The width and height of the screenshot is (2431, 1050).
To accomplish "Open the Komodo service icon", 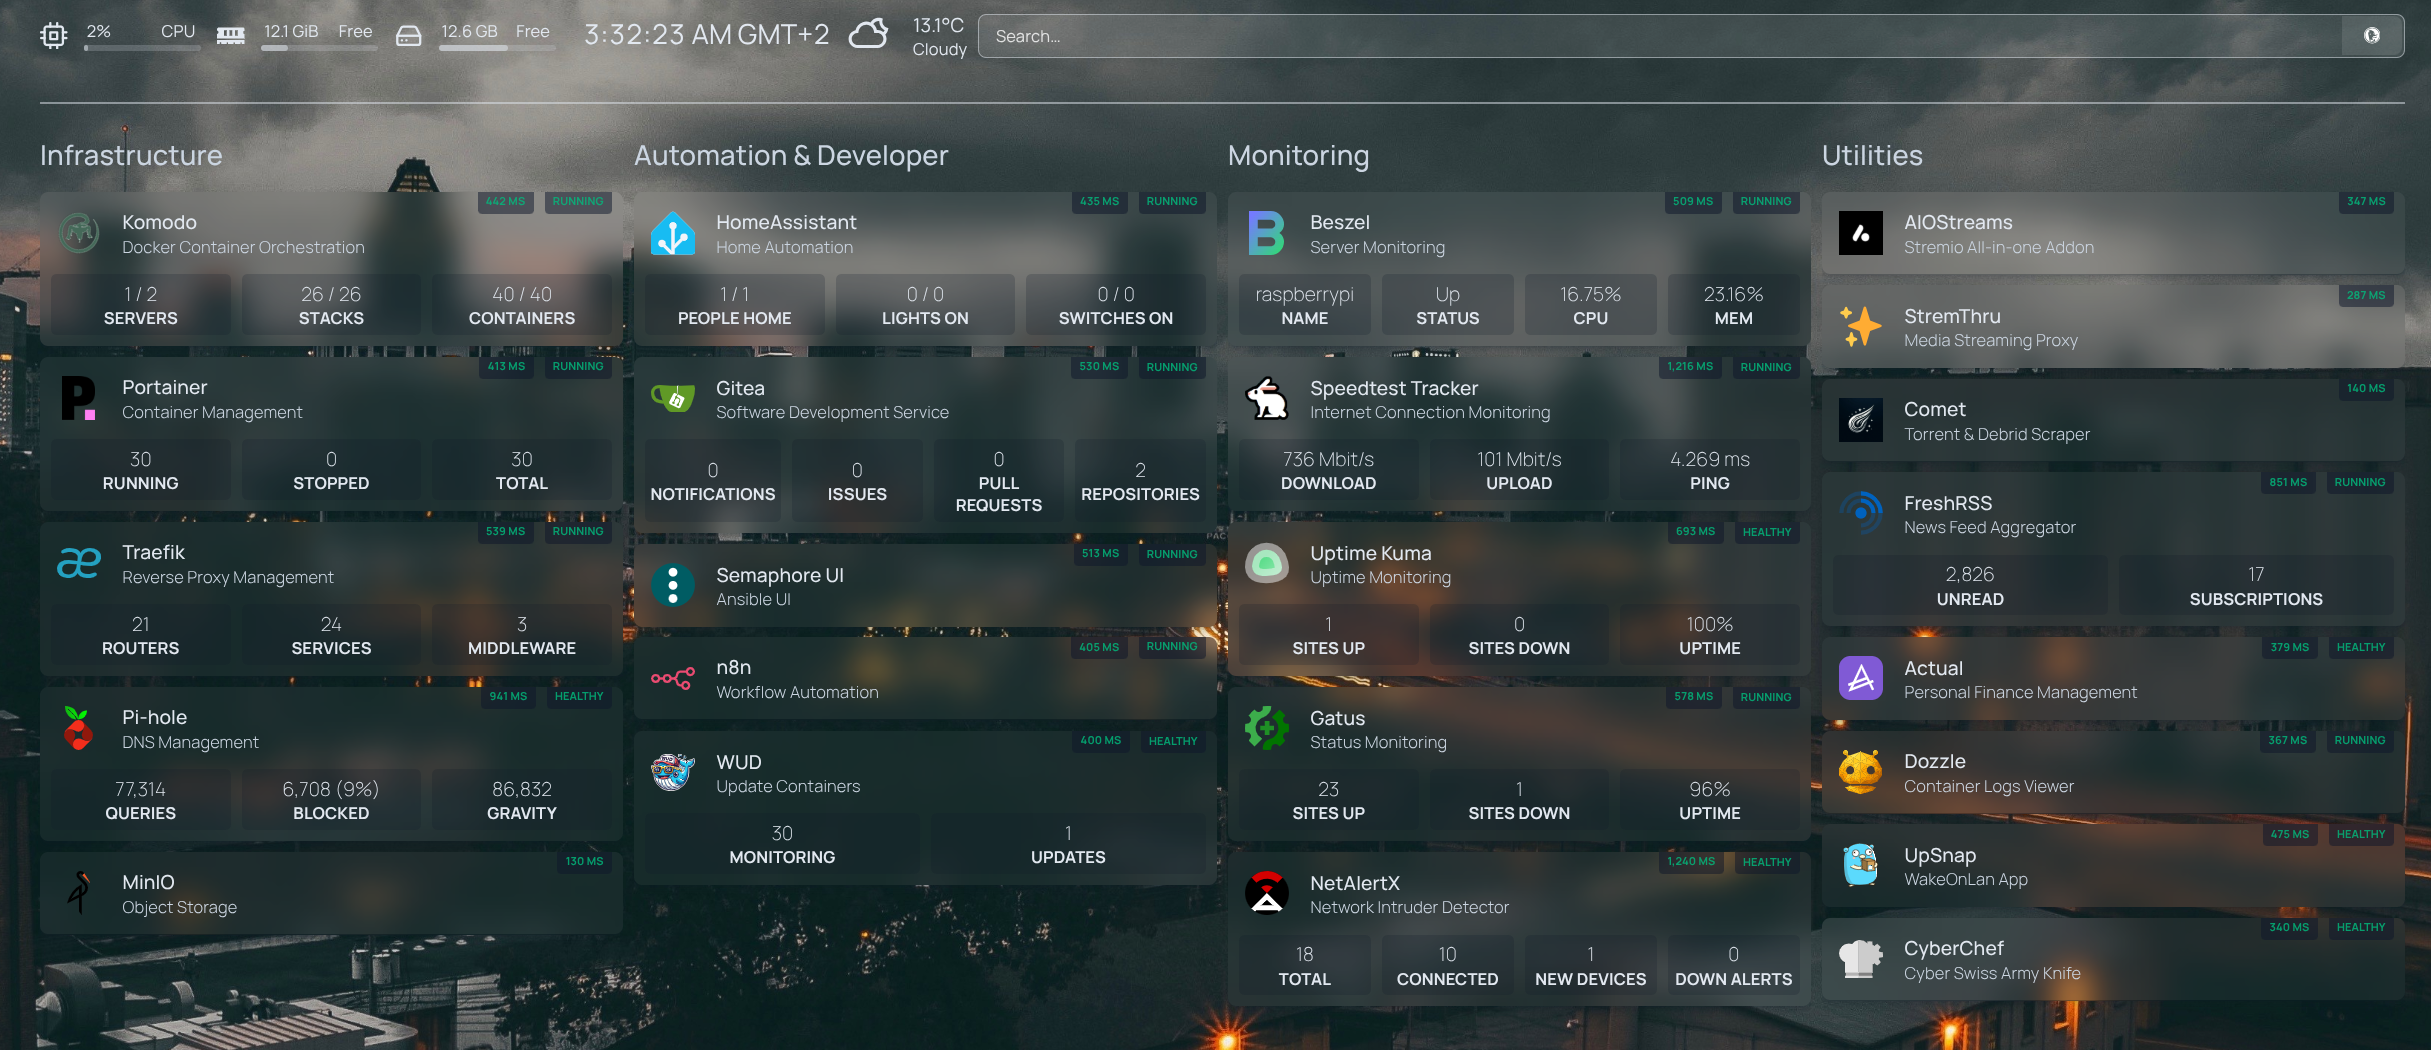I will point(79,234).
